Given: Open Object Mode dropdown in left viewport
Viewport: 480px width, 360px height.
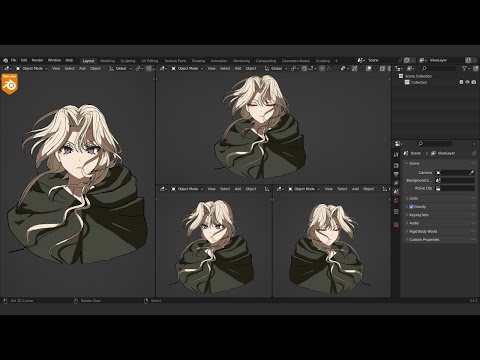Looking at the screenshot, I should [32, 68].
